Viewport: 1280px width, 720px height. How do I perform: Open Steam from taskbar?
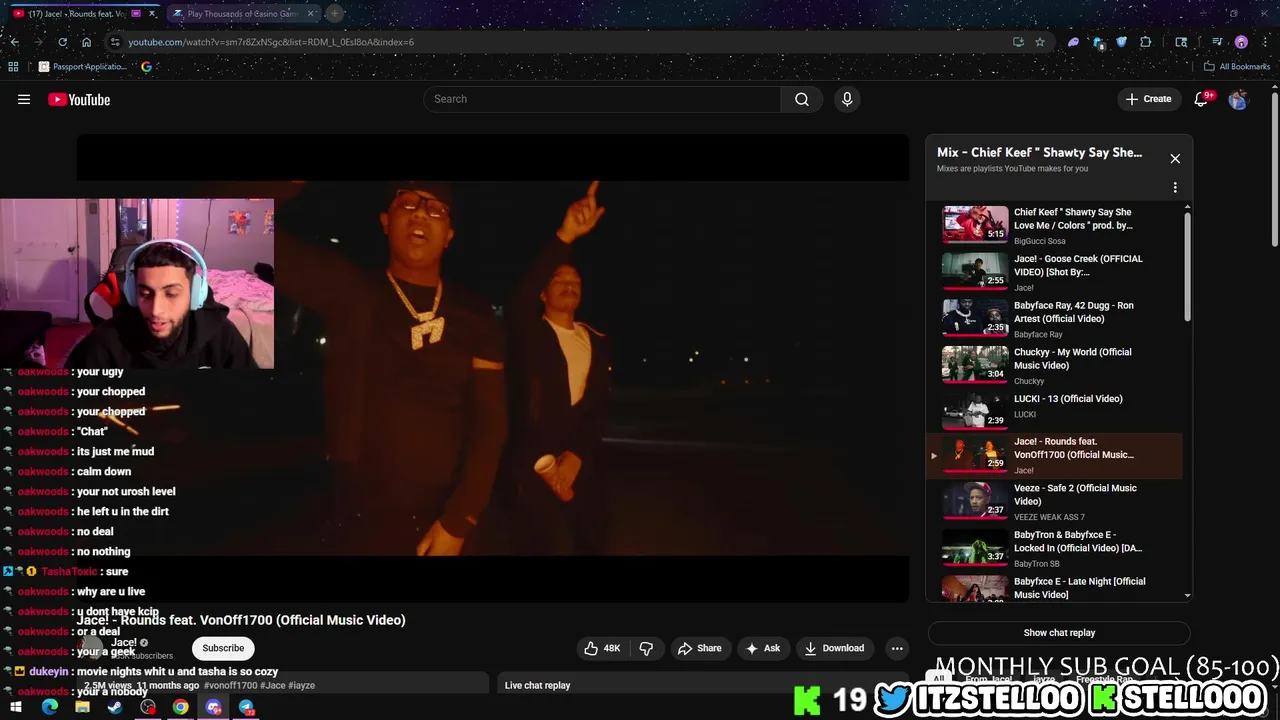click(115, 707)
